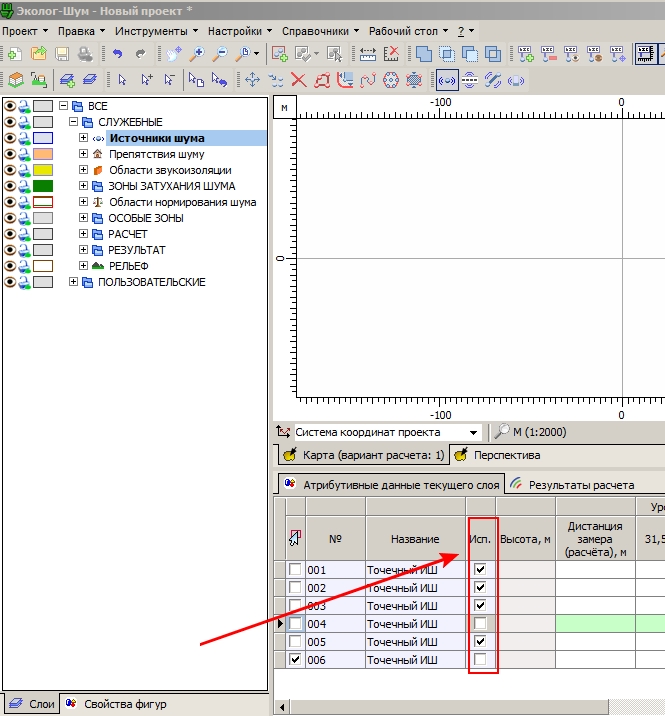
Task: Click the Undo arrow icon
Action: [117, 54]
